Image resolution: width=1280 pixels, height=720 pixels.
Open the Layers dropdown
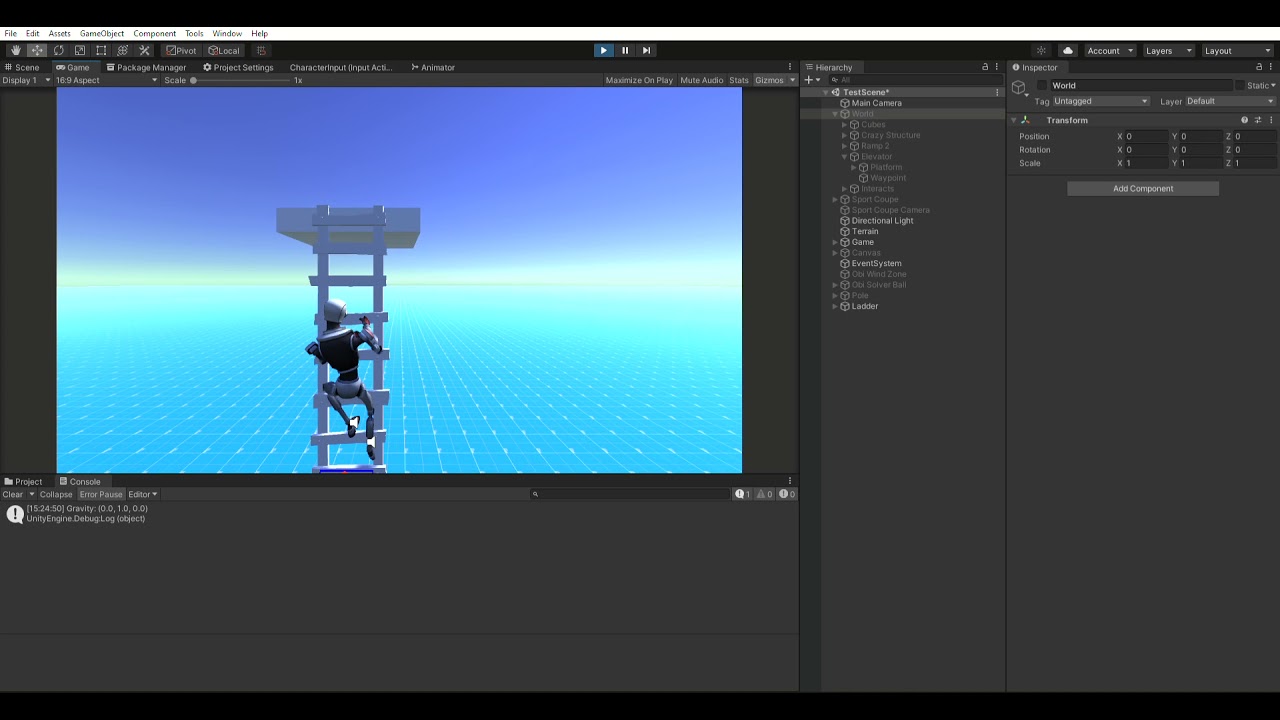(x=1168, y=50)
